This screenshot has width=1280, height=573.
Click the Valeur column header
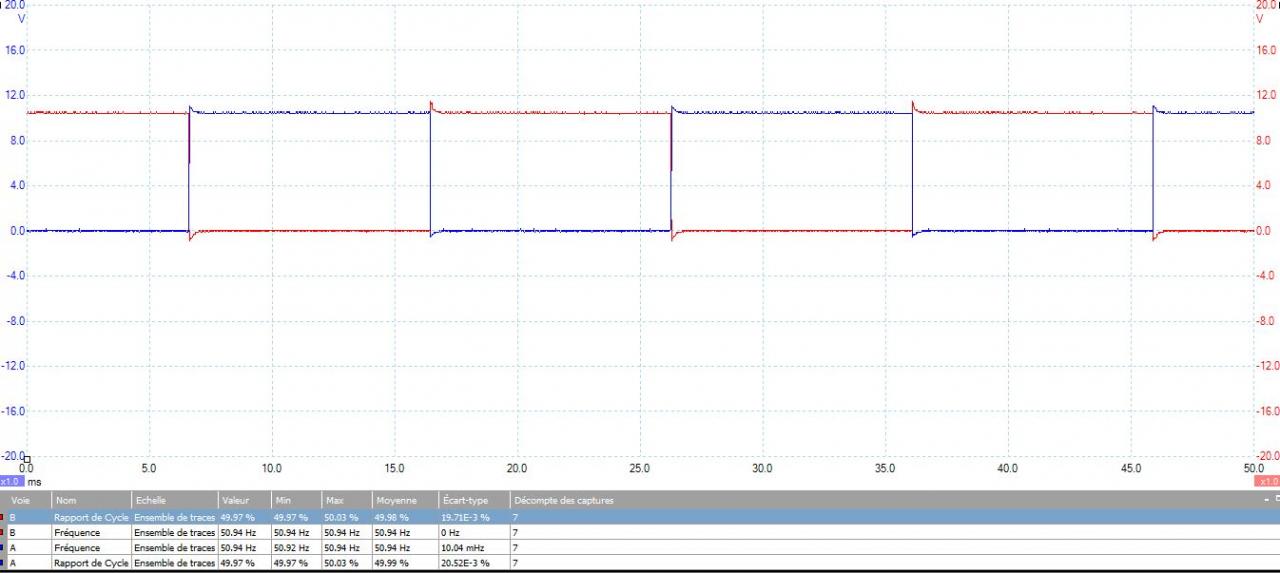click(x=244, y=500)
